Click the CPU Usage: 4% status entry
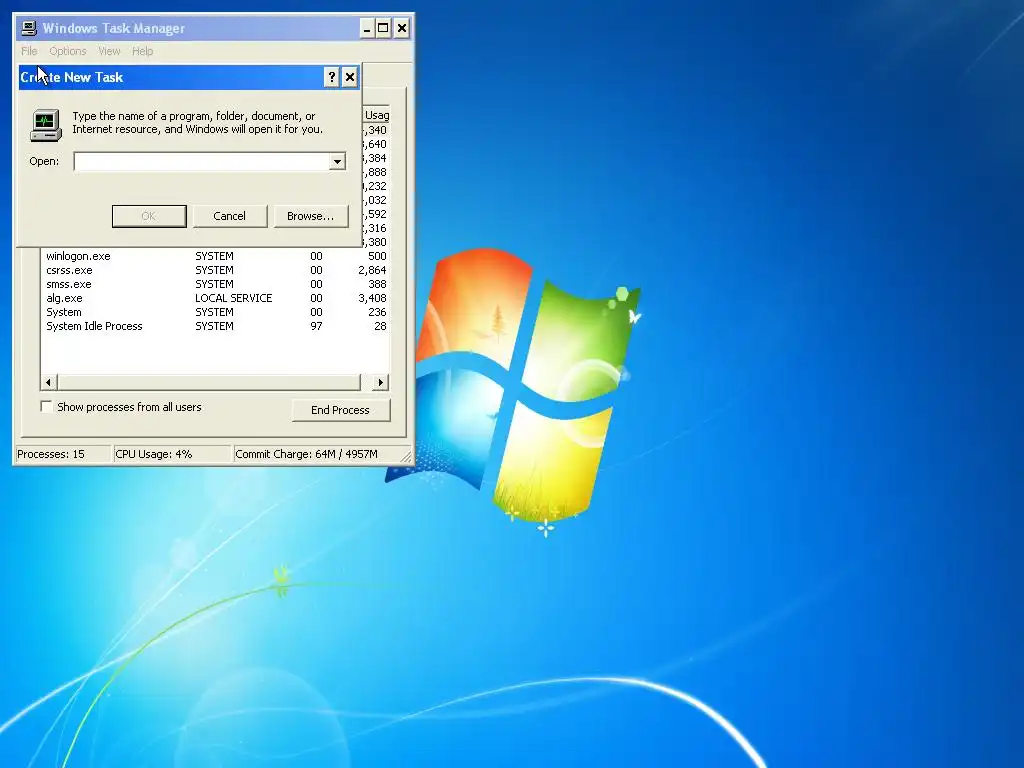The image size is (1024, 768). (172, 454)
